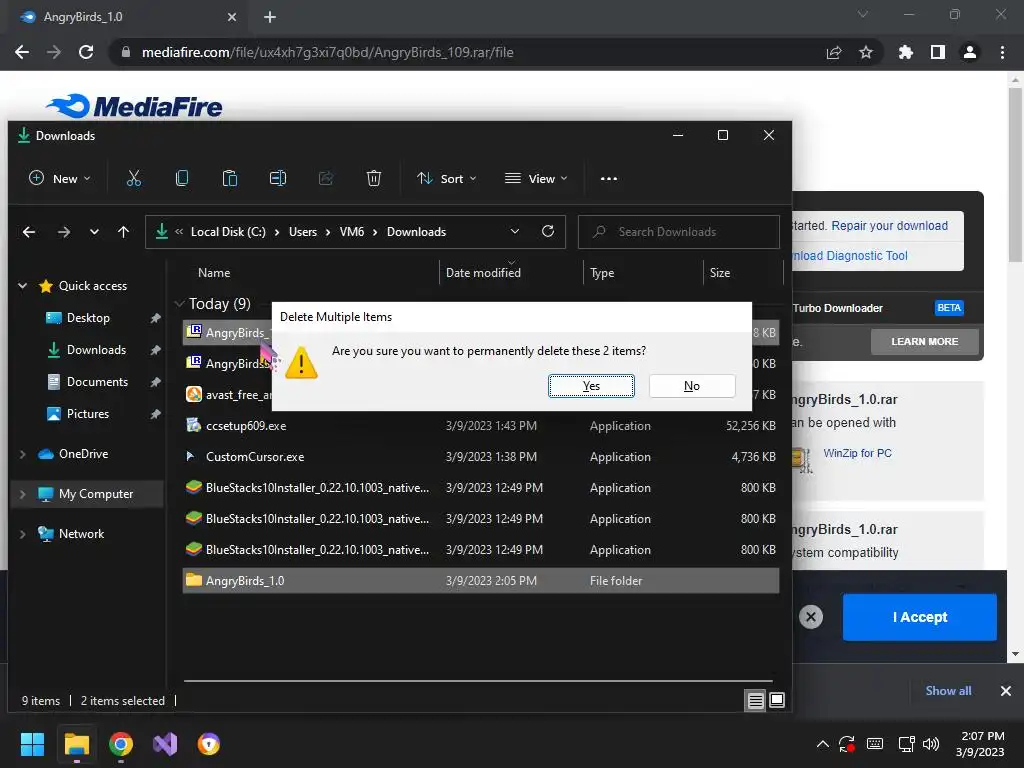
Task: Click VM6 in the breadcrumb path
Action: [x=352, y=232]
